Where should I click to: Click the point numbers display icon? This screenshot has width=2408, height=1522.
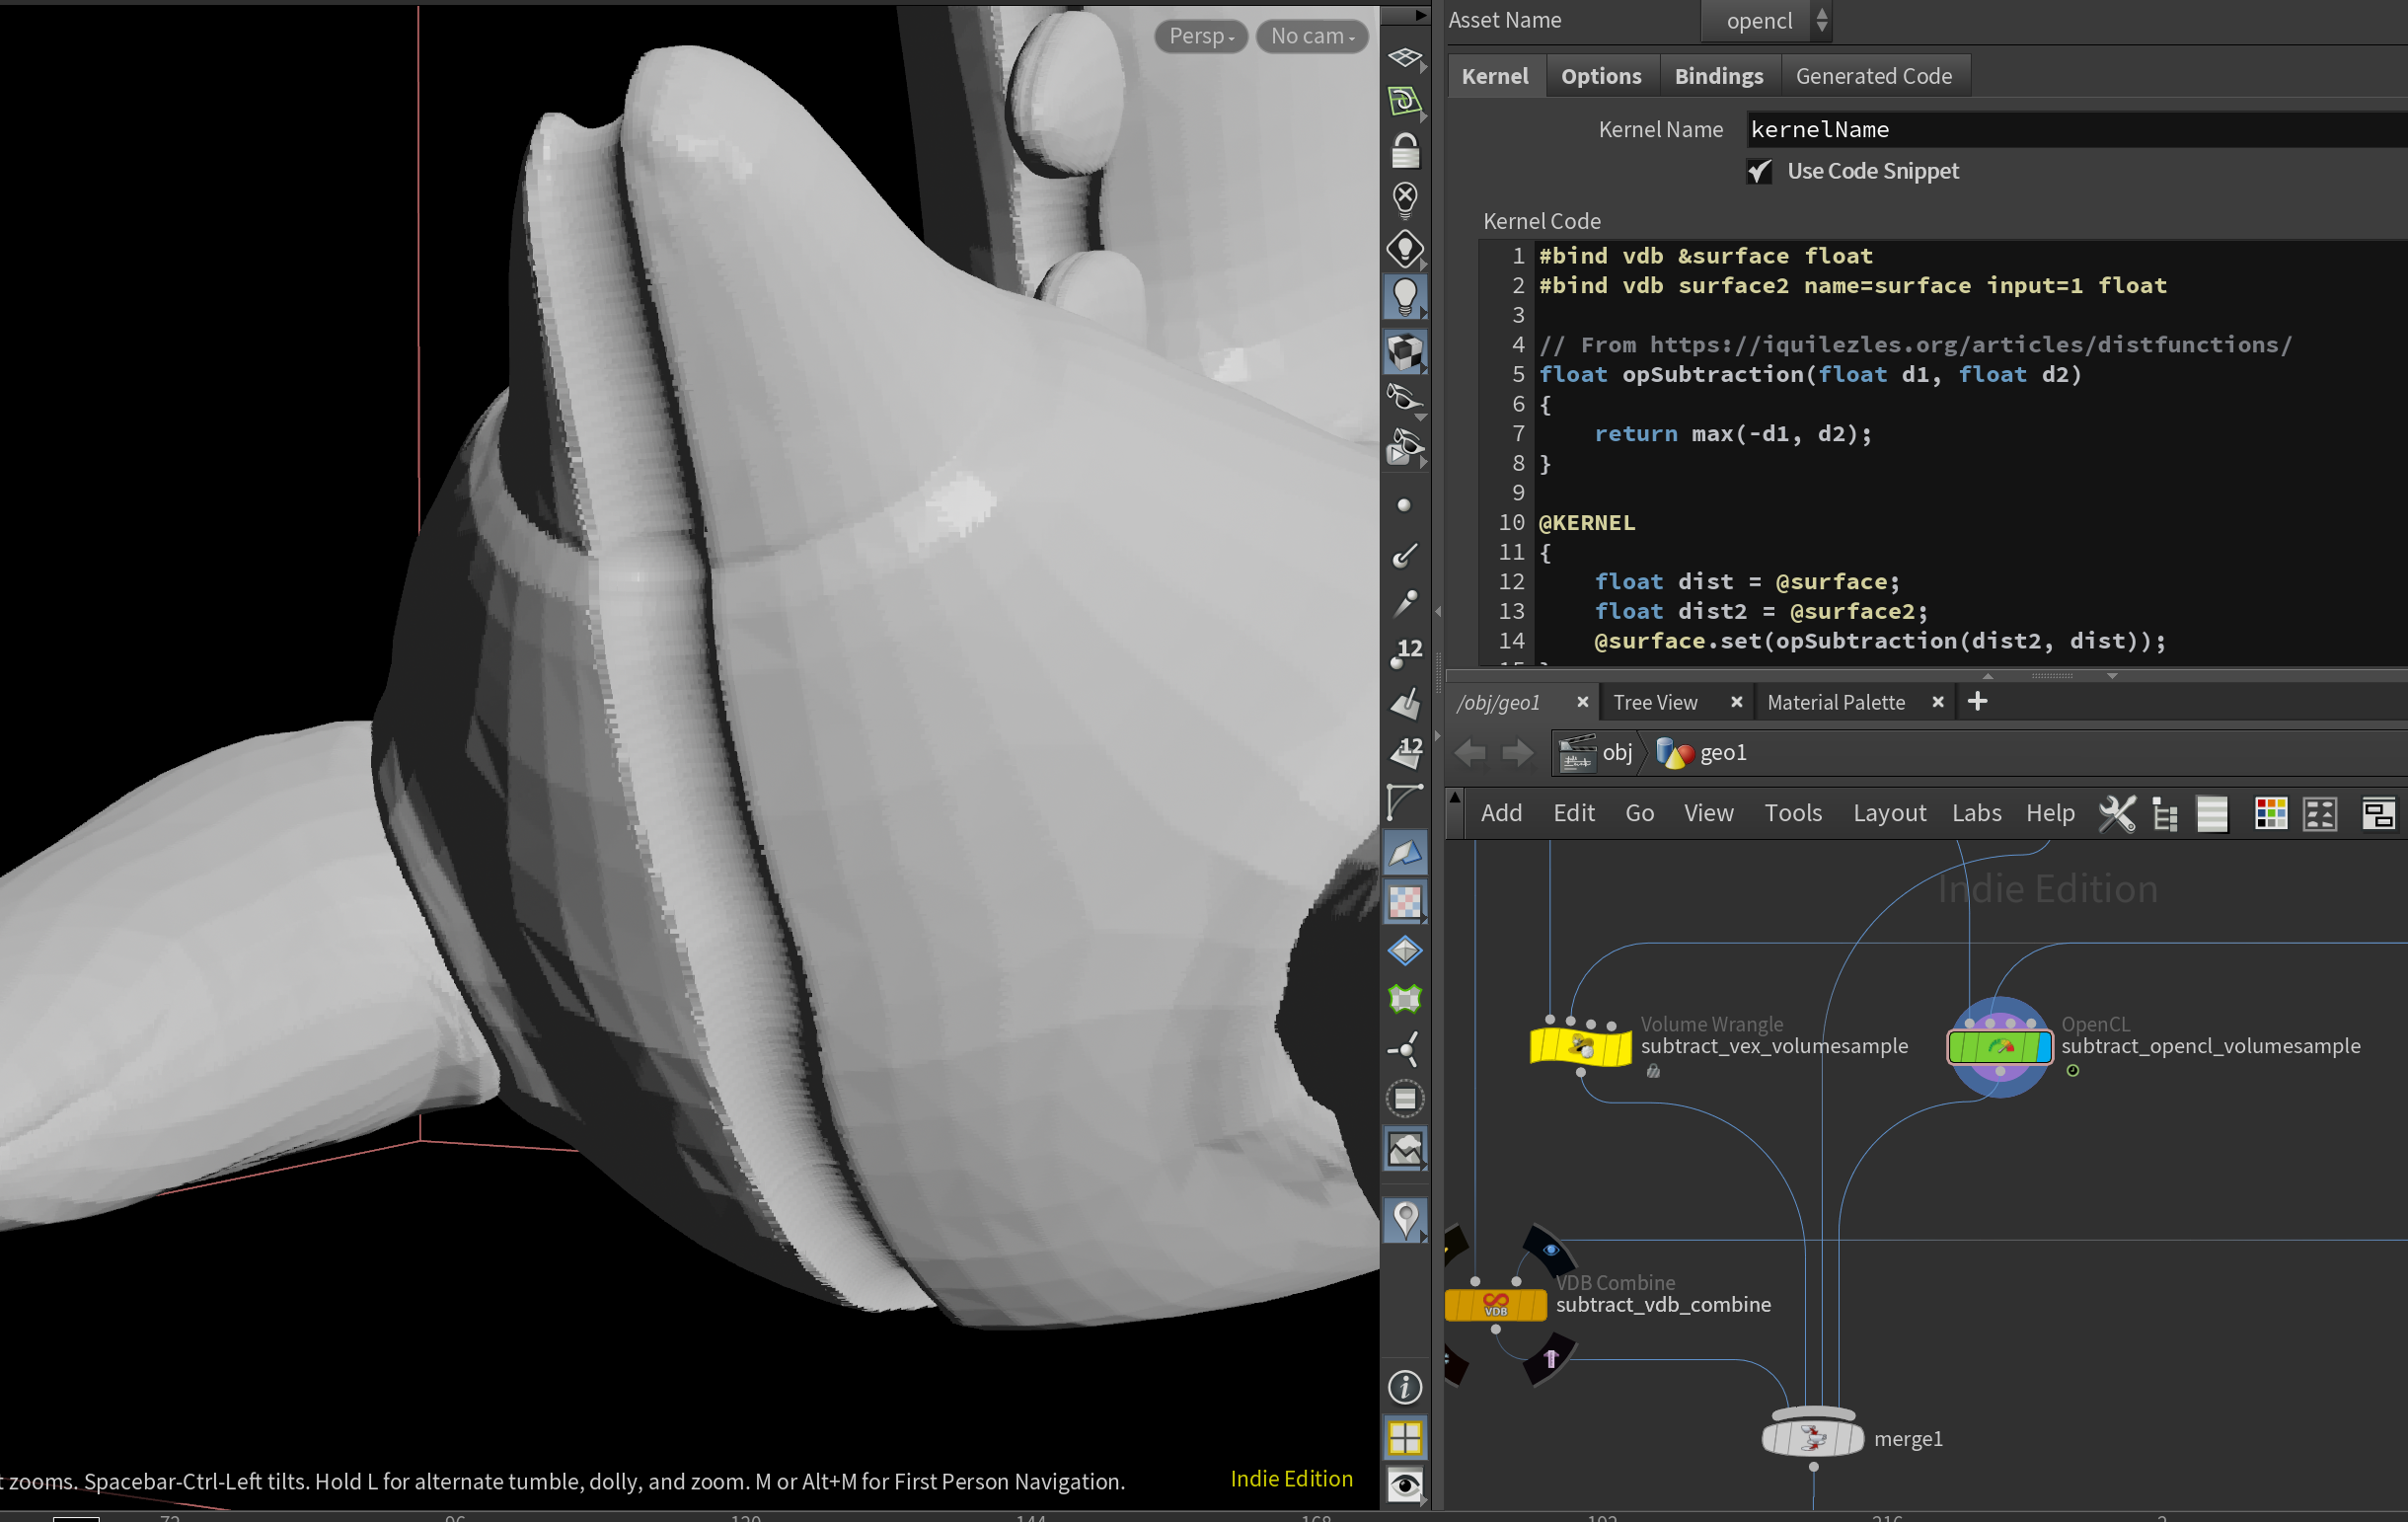click(x=1406, y=653)
